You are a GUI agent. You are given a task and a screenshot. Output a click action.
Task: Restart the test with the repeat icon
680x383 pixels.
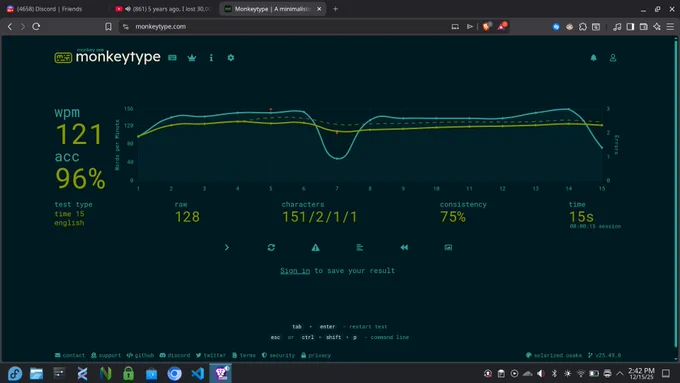tap(271, 247)
